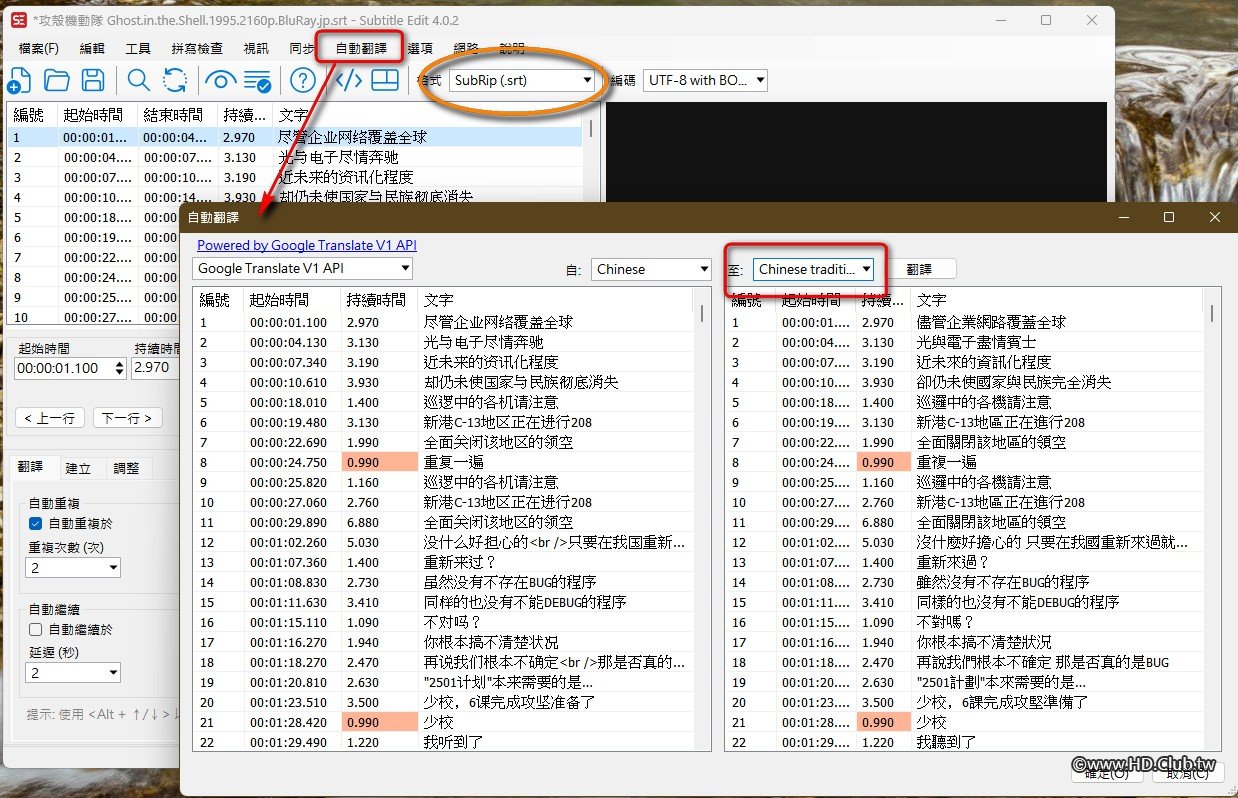1238x798 pixels.
Task: Open the target Chinese traditional dropdown
Action: [x=814, y=268]
